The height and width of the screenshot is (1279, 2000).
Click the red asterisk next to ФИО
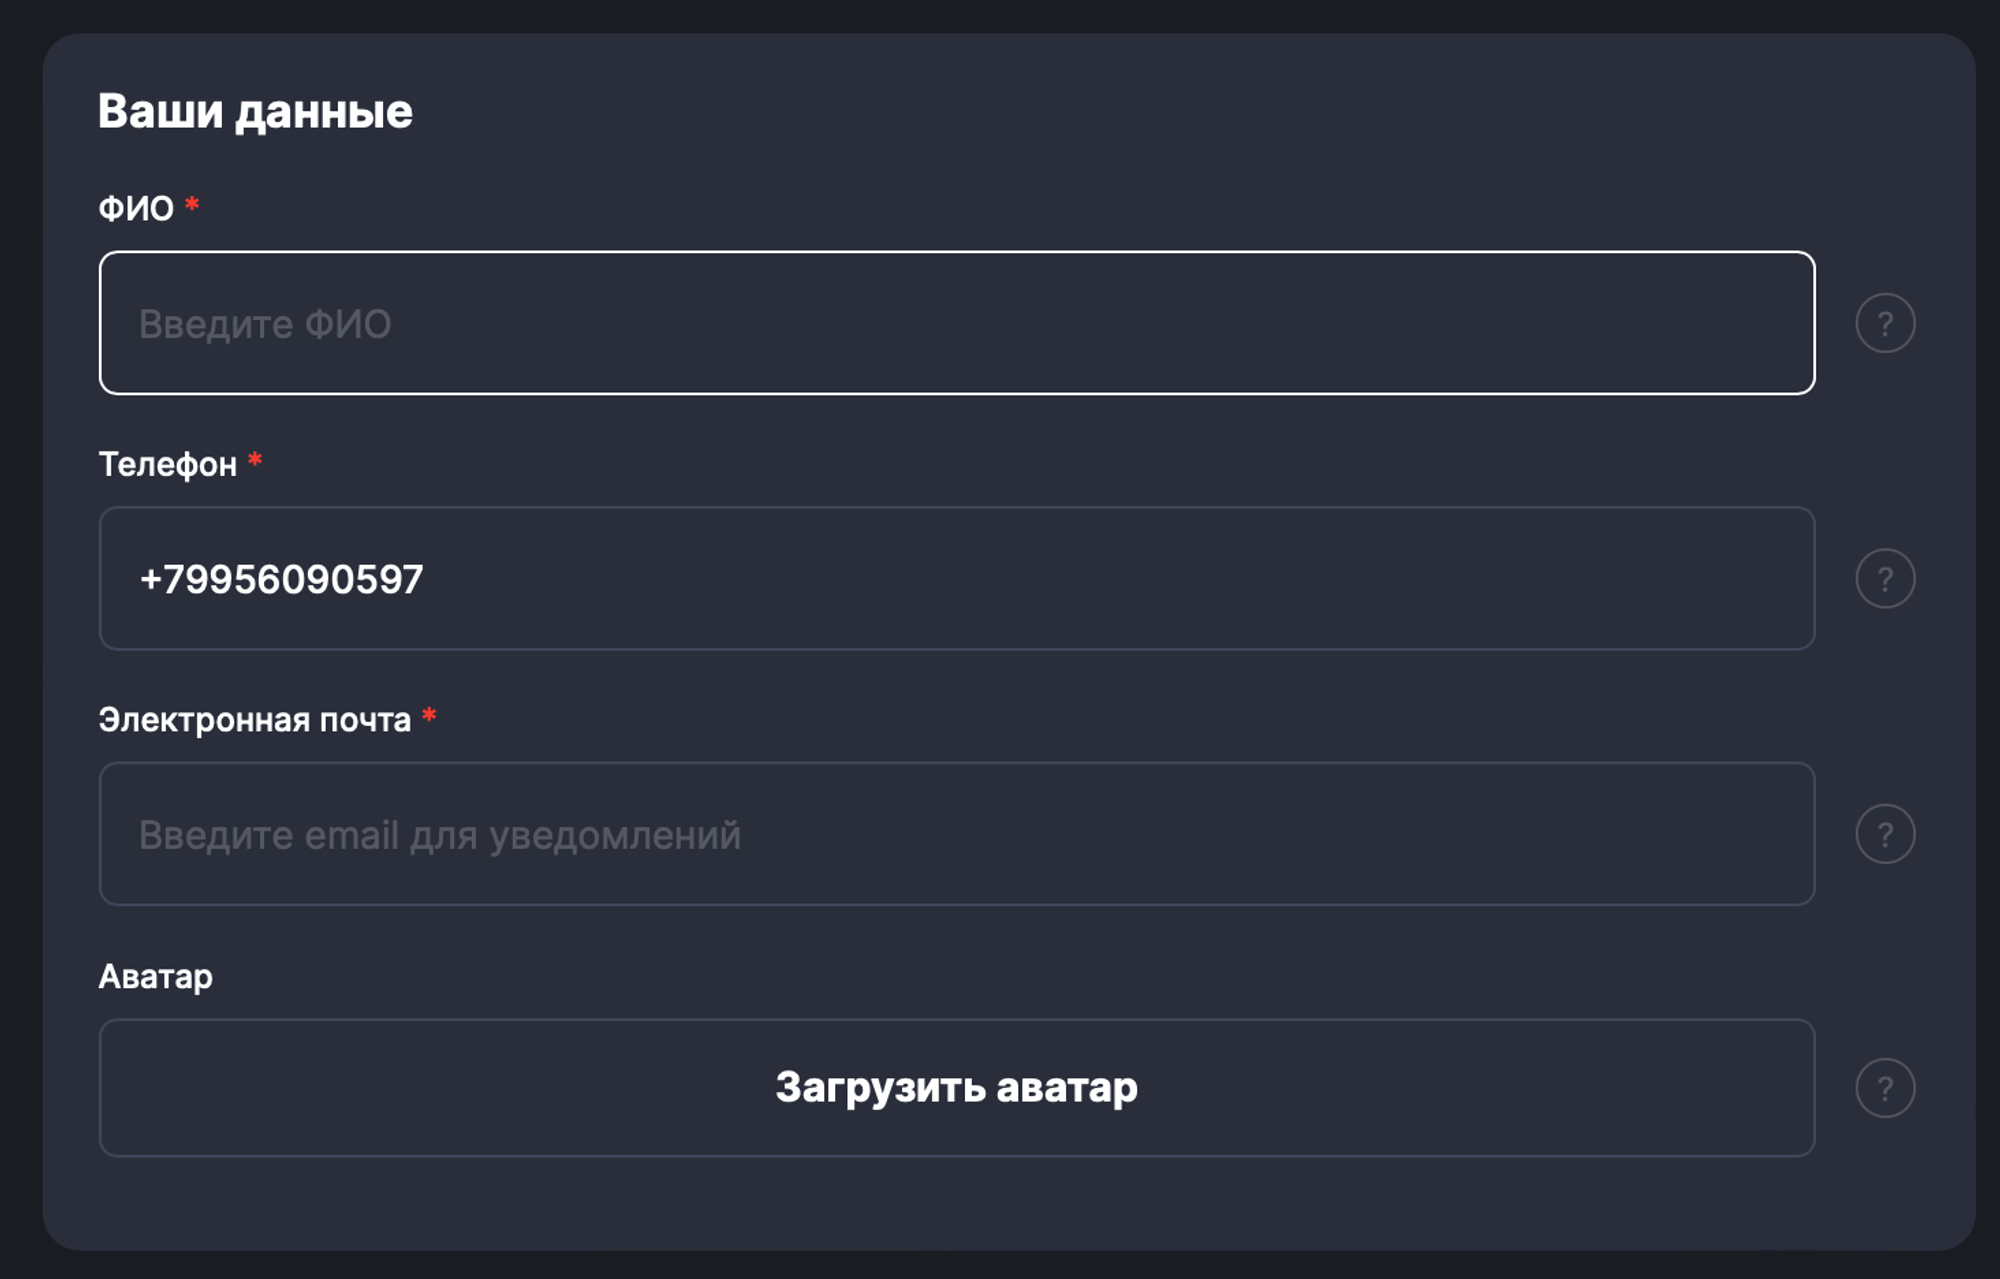click(x=192, y=205)
